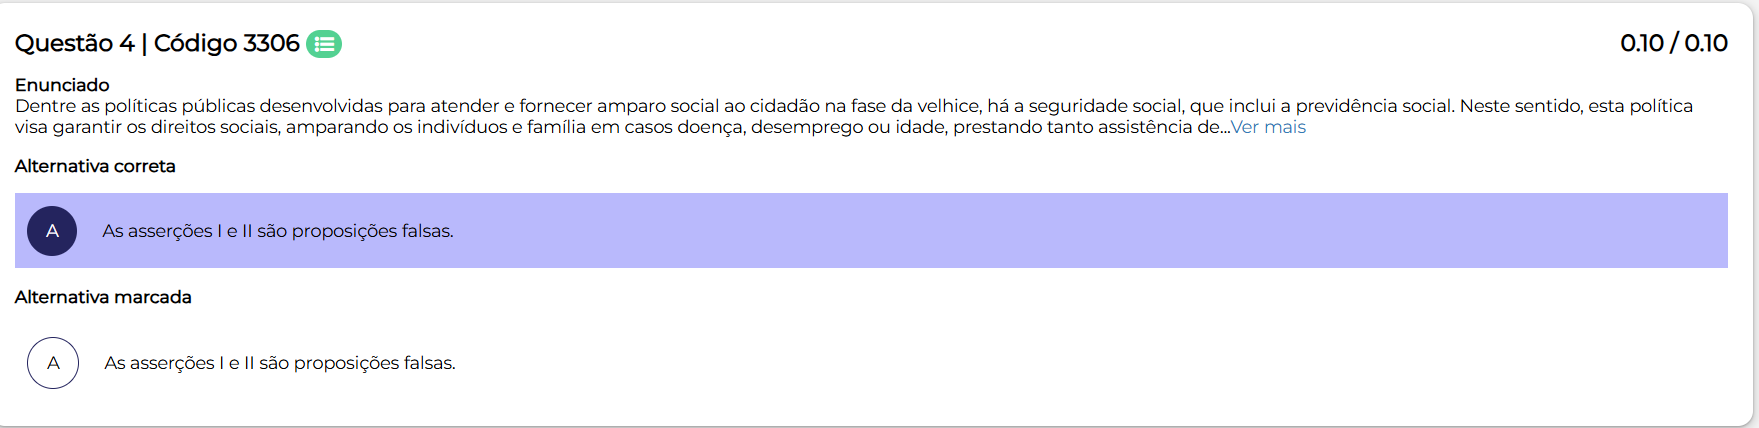Click the words "previdência social" in the statement
This screenshot has height=428, width=1759.
[x=1374, y=106]
